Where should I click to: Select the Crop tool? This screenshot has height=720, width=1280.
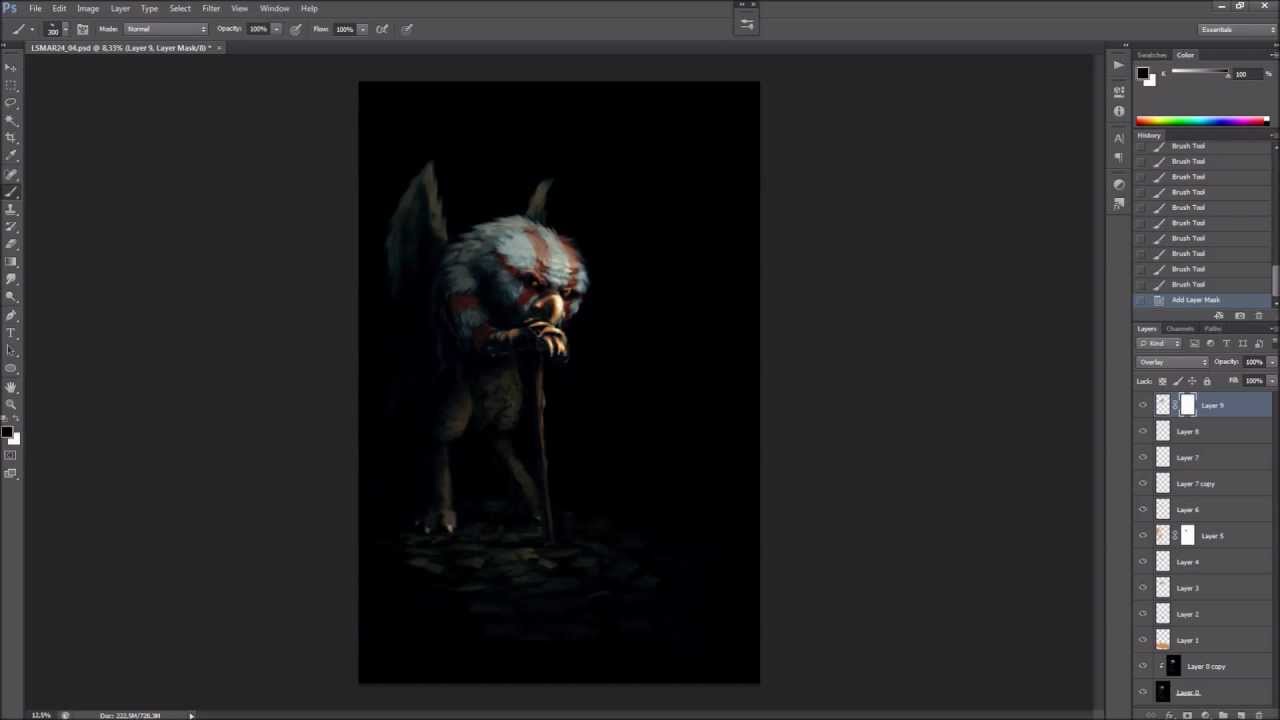tap(11, 138)
